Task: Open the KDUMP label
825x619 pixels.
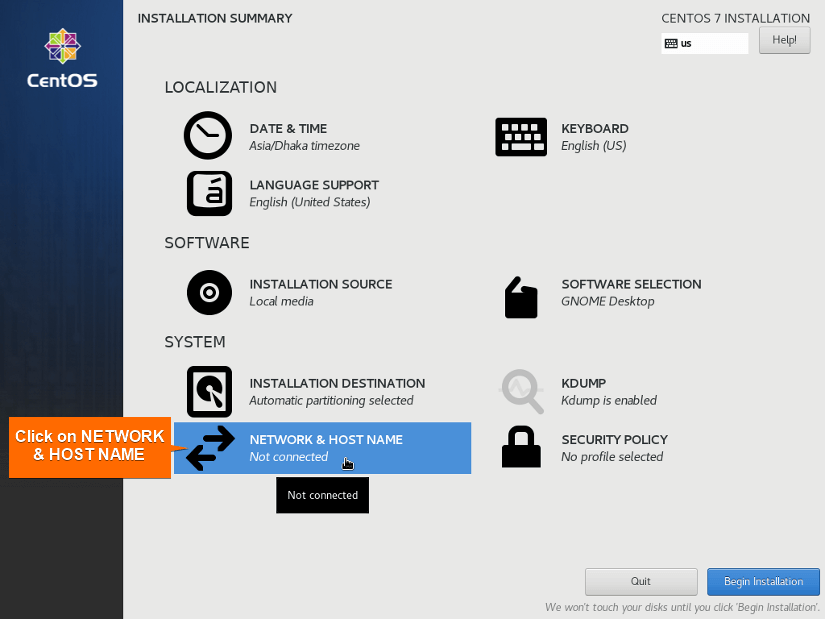Action: [583, 384]
